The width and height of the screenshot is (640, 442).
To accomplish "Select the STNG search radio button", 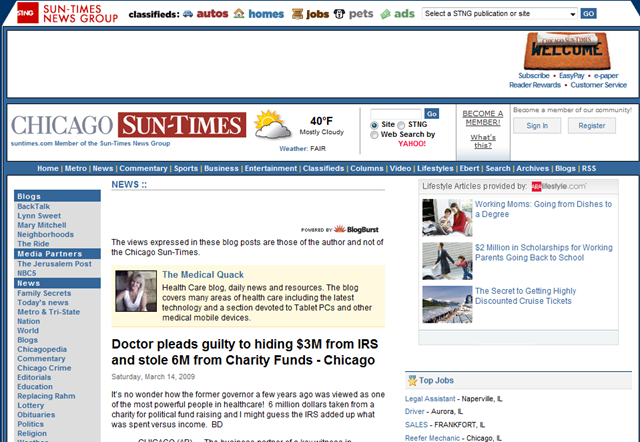I will [x=401, y=125].
